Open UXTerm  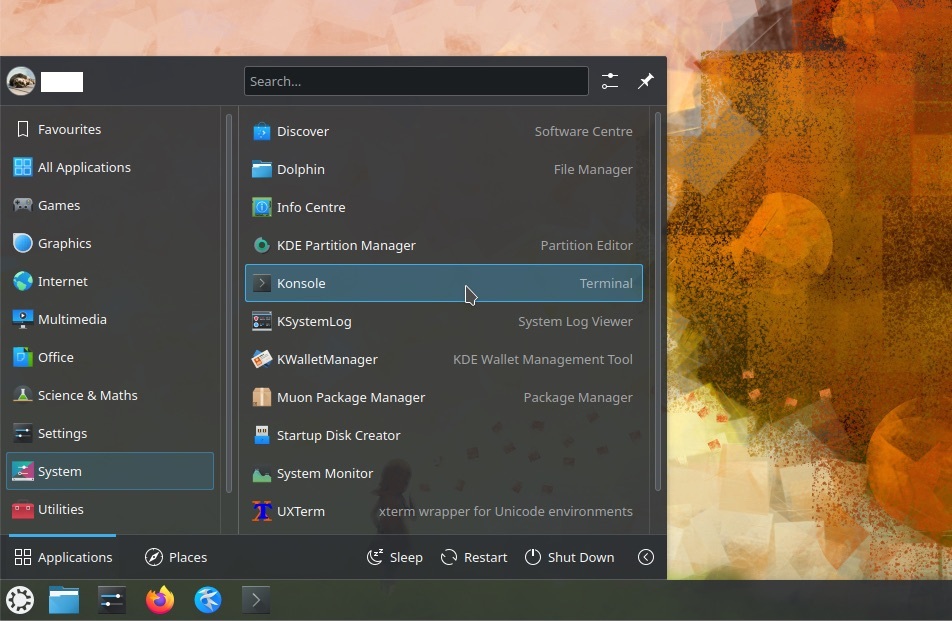pos(443,511)
